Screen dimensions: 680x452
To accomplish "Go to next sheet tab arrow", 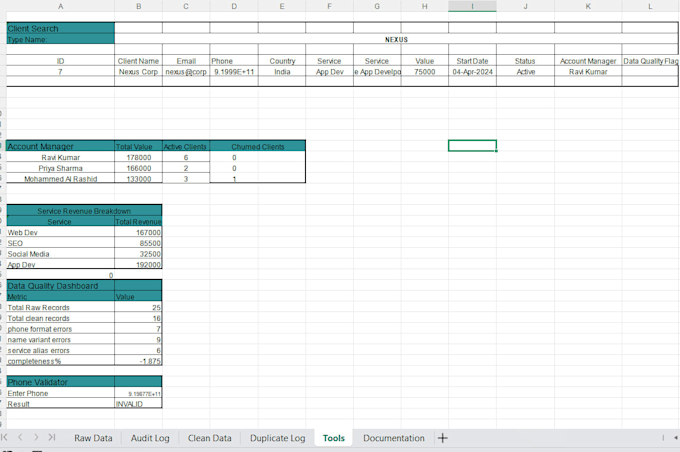I will pyautogui.click(x=36, y=437).
